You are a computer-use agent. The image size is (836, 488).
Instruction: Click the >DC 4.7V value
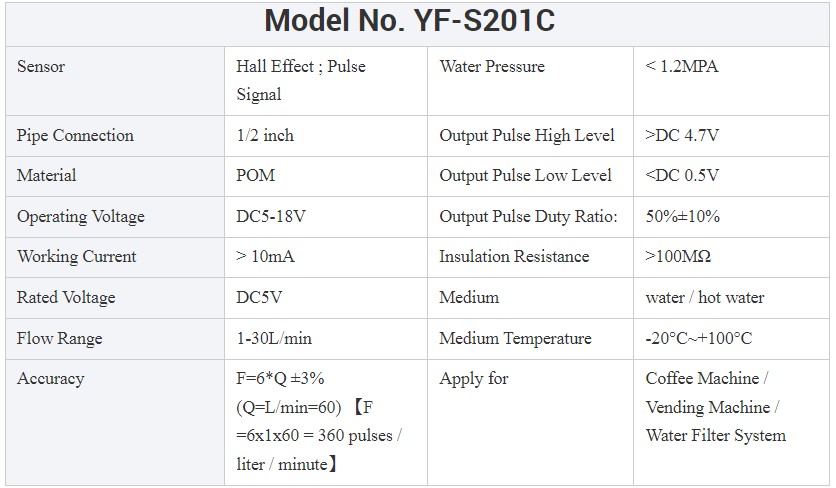(682, 136)
